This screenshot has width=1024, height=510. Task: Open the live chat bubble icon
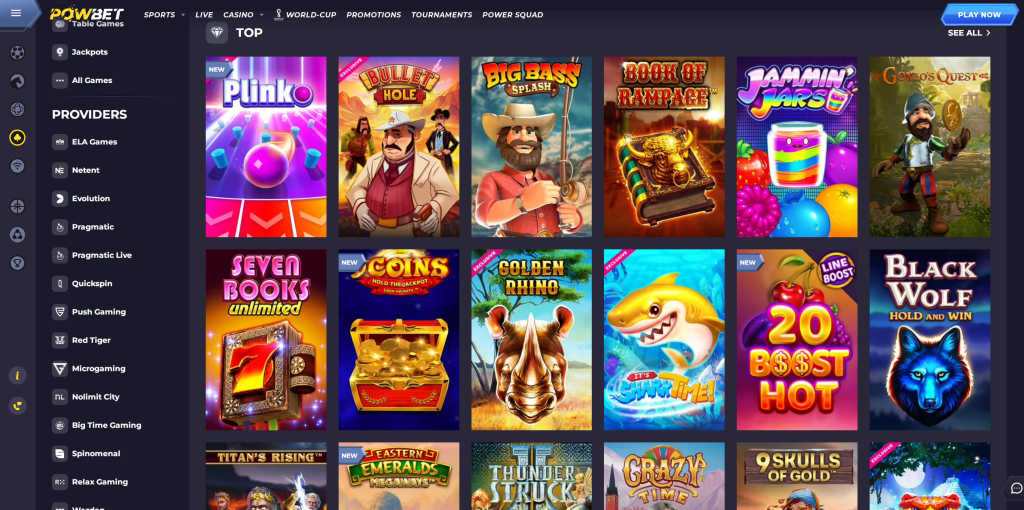(x=1016, y=488)
